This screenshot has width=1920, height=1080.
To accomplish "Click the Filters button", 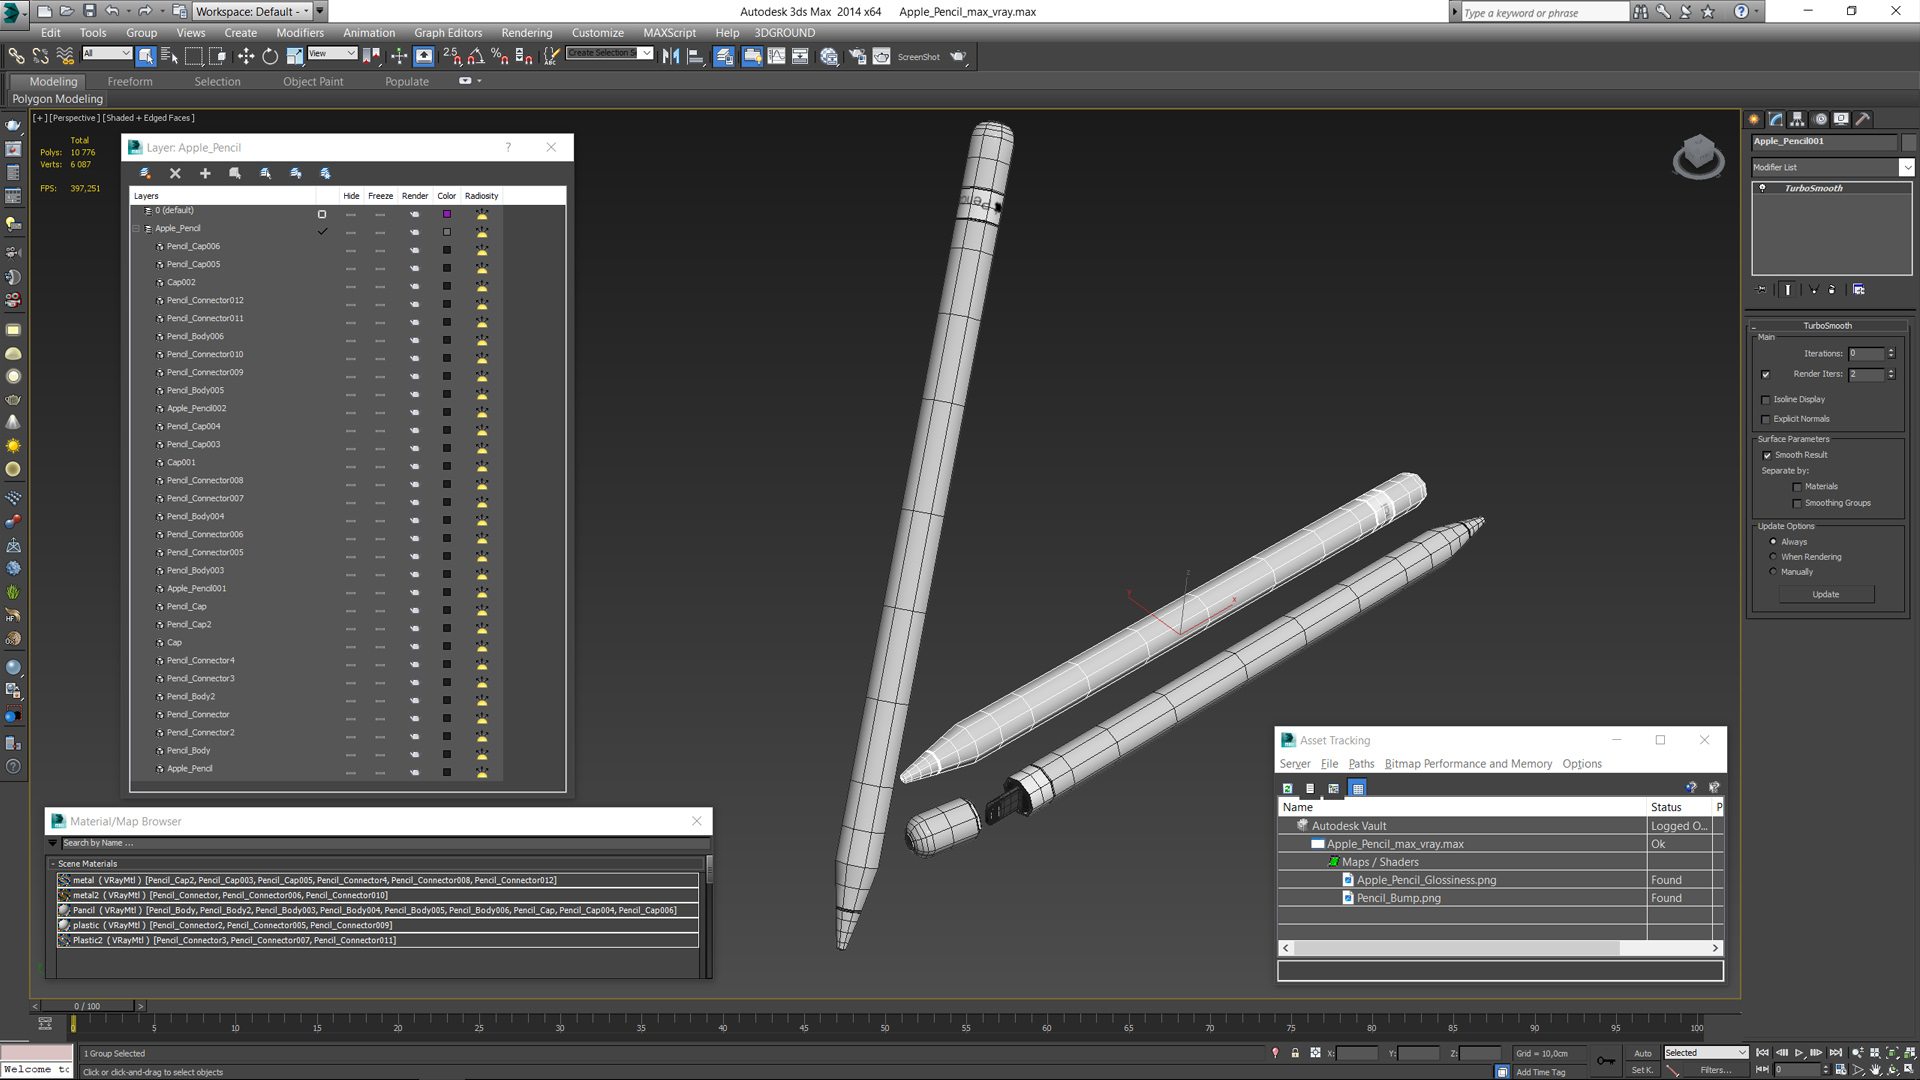I will 1716,1070.
